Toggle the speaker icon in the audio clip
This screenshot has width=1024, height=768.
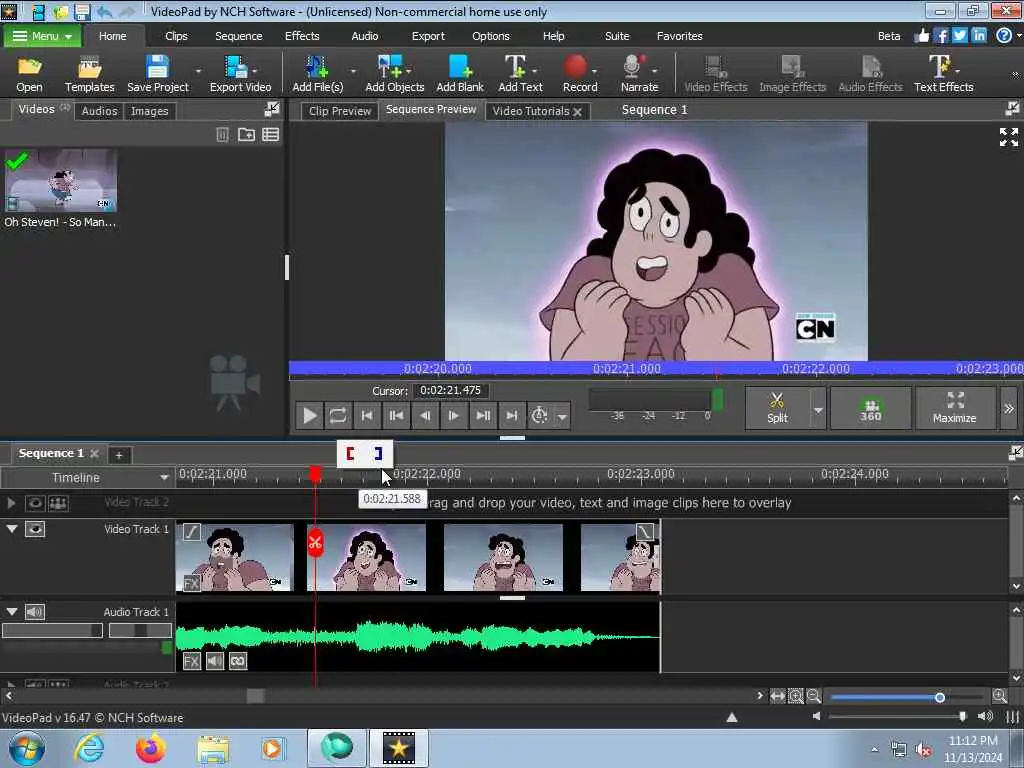click(215, 661)
